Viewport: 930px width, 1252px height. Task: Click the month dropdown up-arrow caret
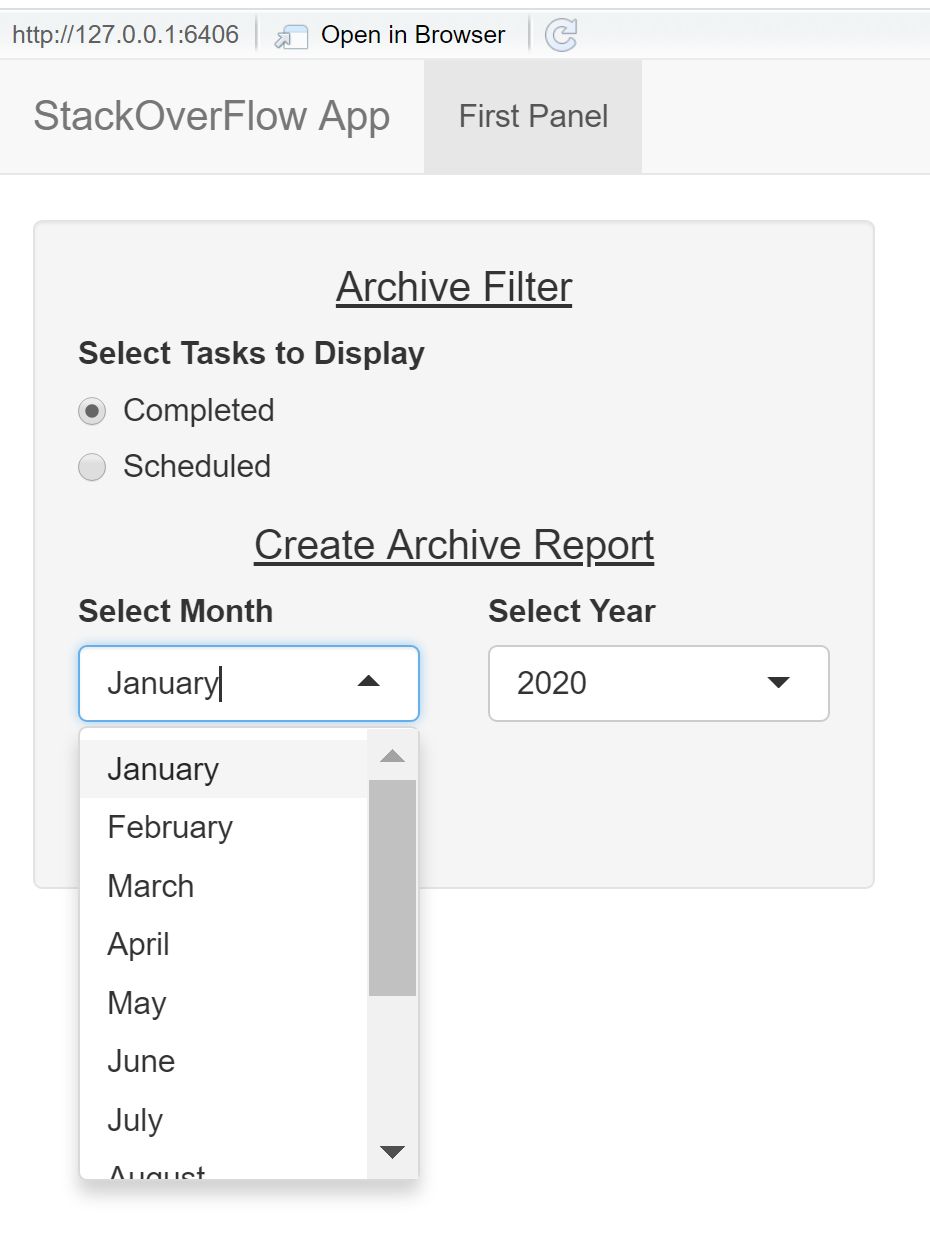(369, 682)
